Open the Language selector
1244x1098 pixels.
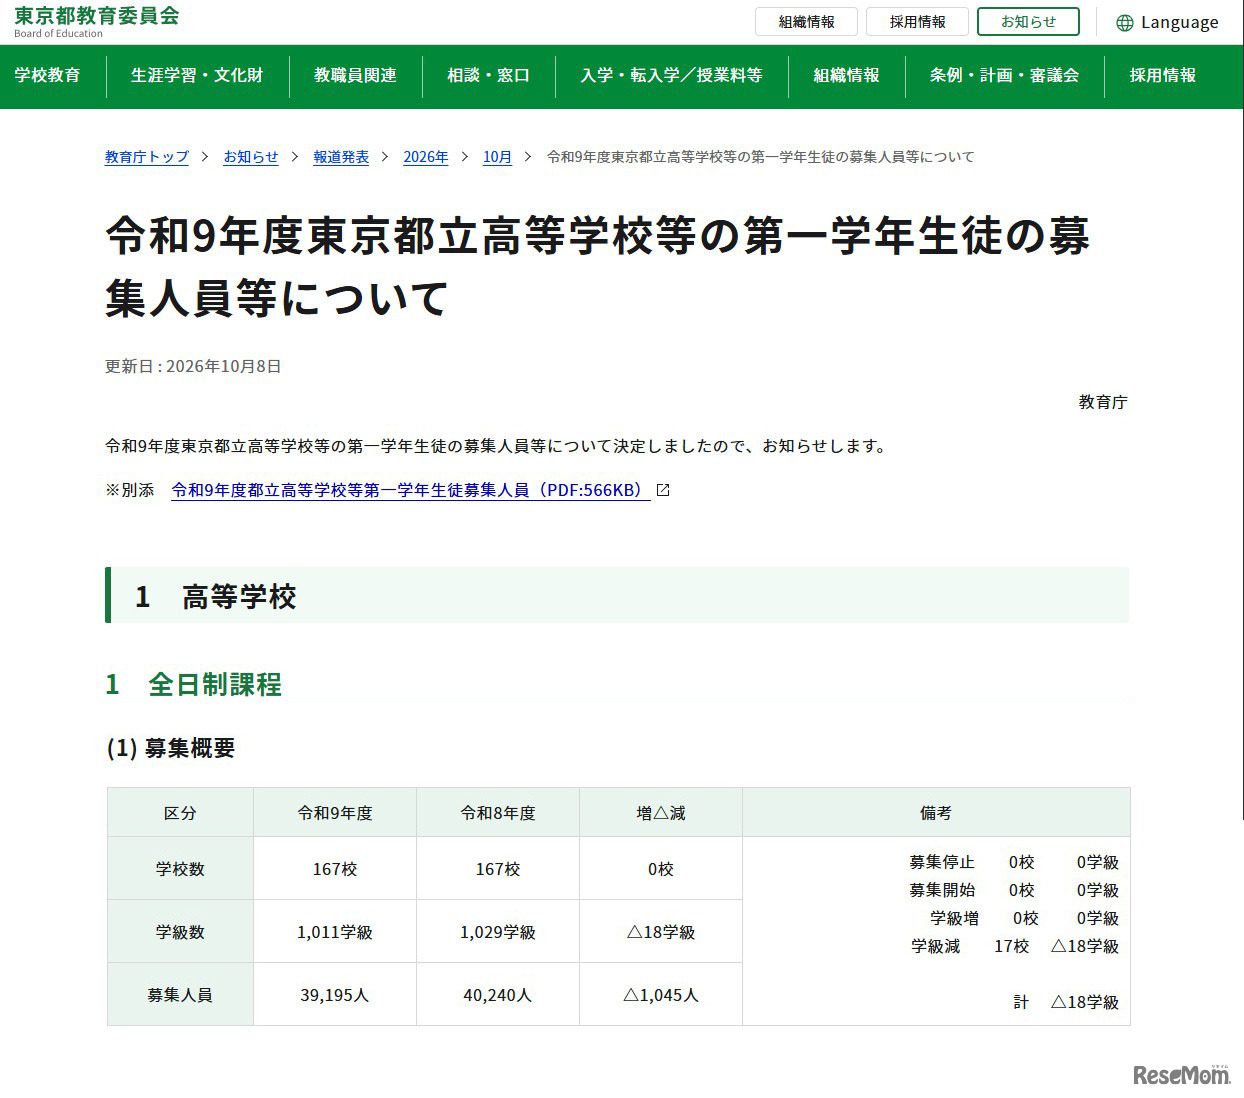[1167, 22]
